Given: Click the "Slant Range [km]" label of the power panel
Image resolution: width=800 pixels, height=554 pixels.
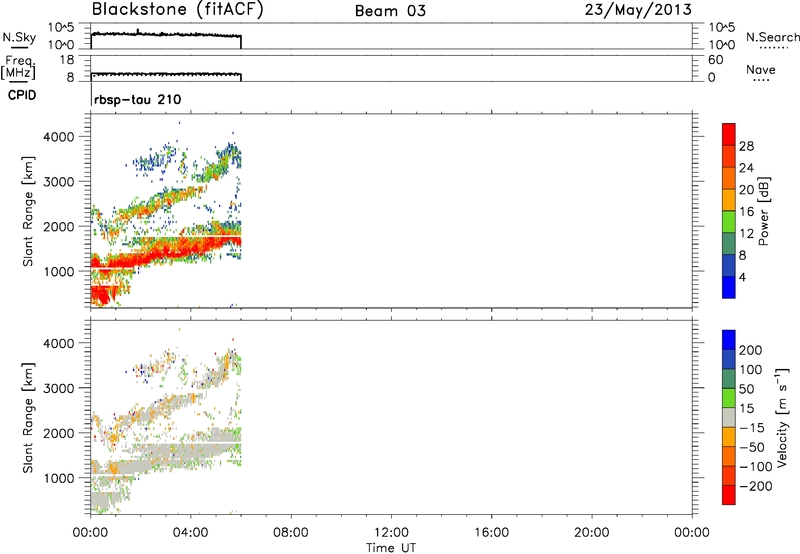Looking at the screenshot, I should [28, 211].
